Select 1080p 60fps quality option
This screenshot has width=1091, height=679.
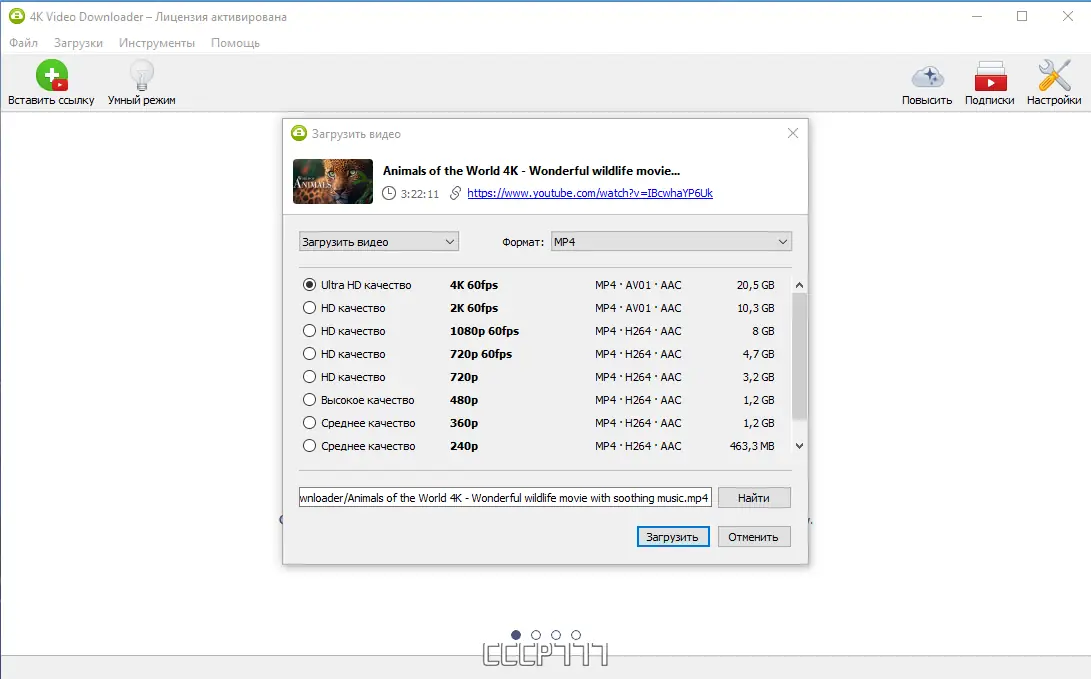point(310,330)
